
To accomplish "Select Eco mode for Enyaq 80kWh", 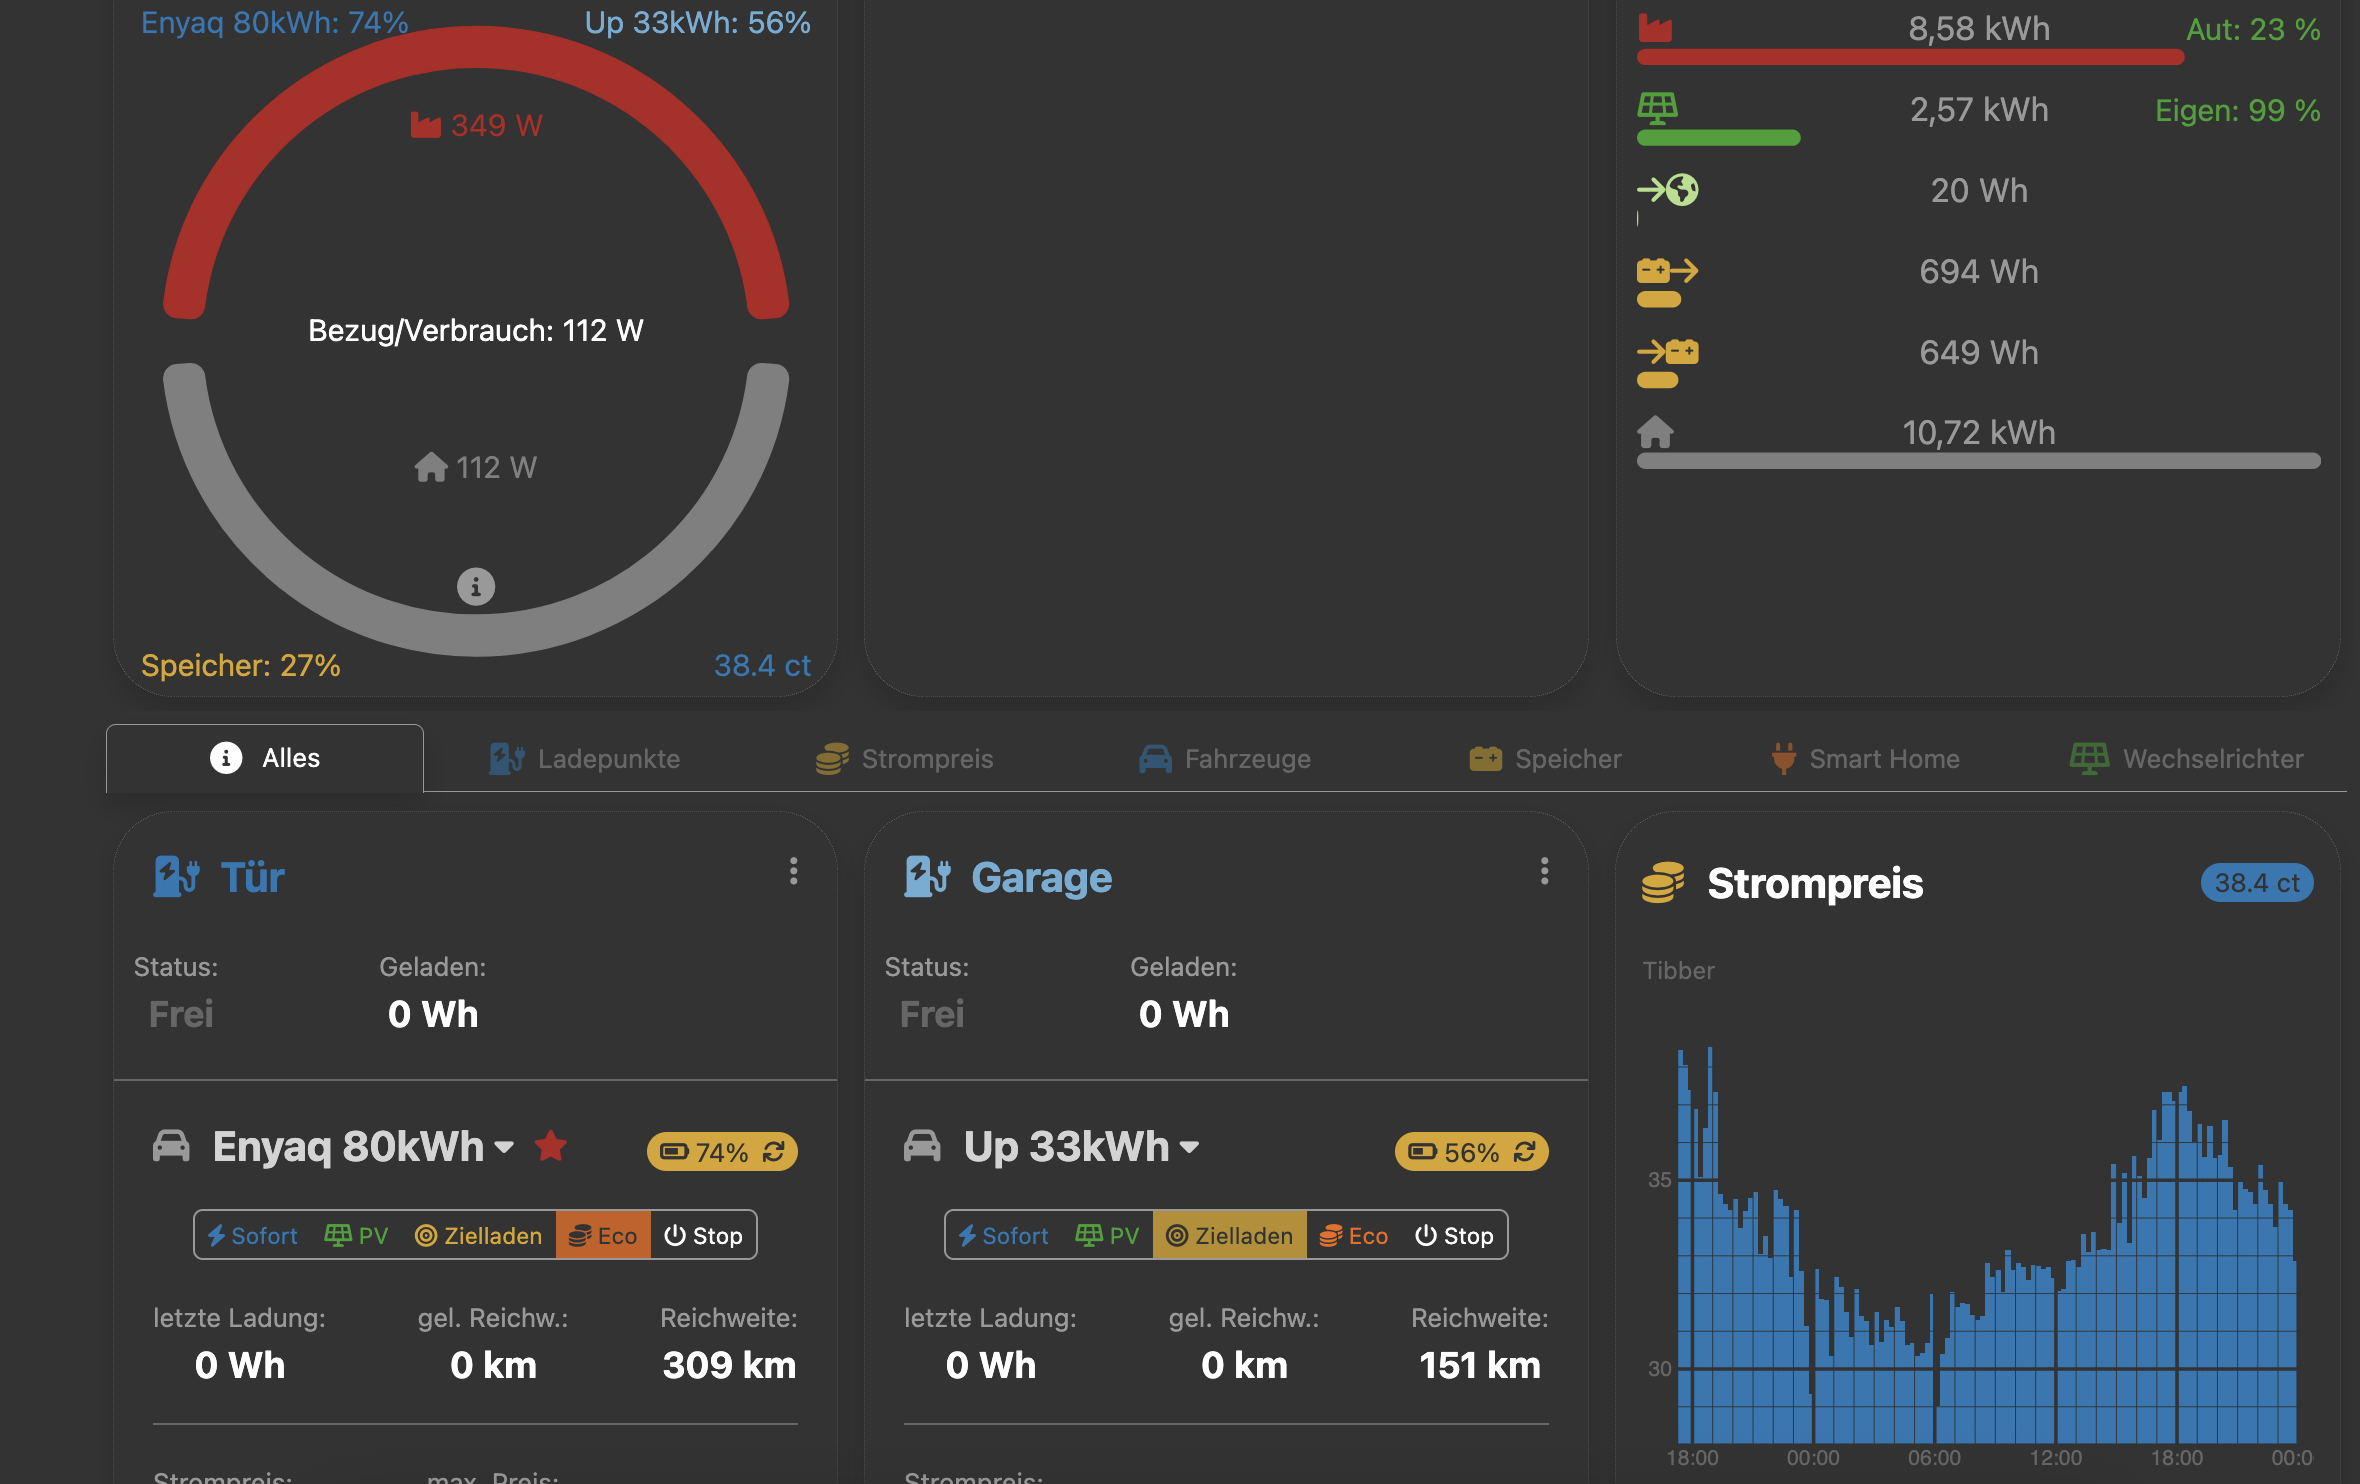I will (603, 1236).
